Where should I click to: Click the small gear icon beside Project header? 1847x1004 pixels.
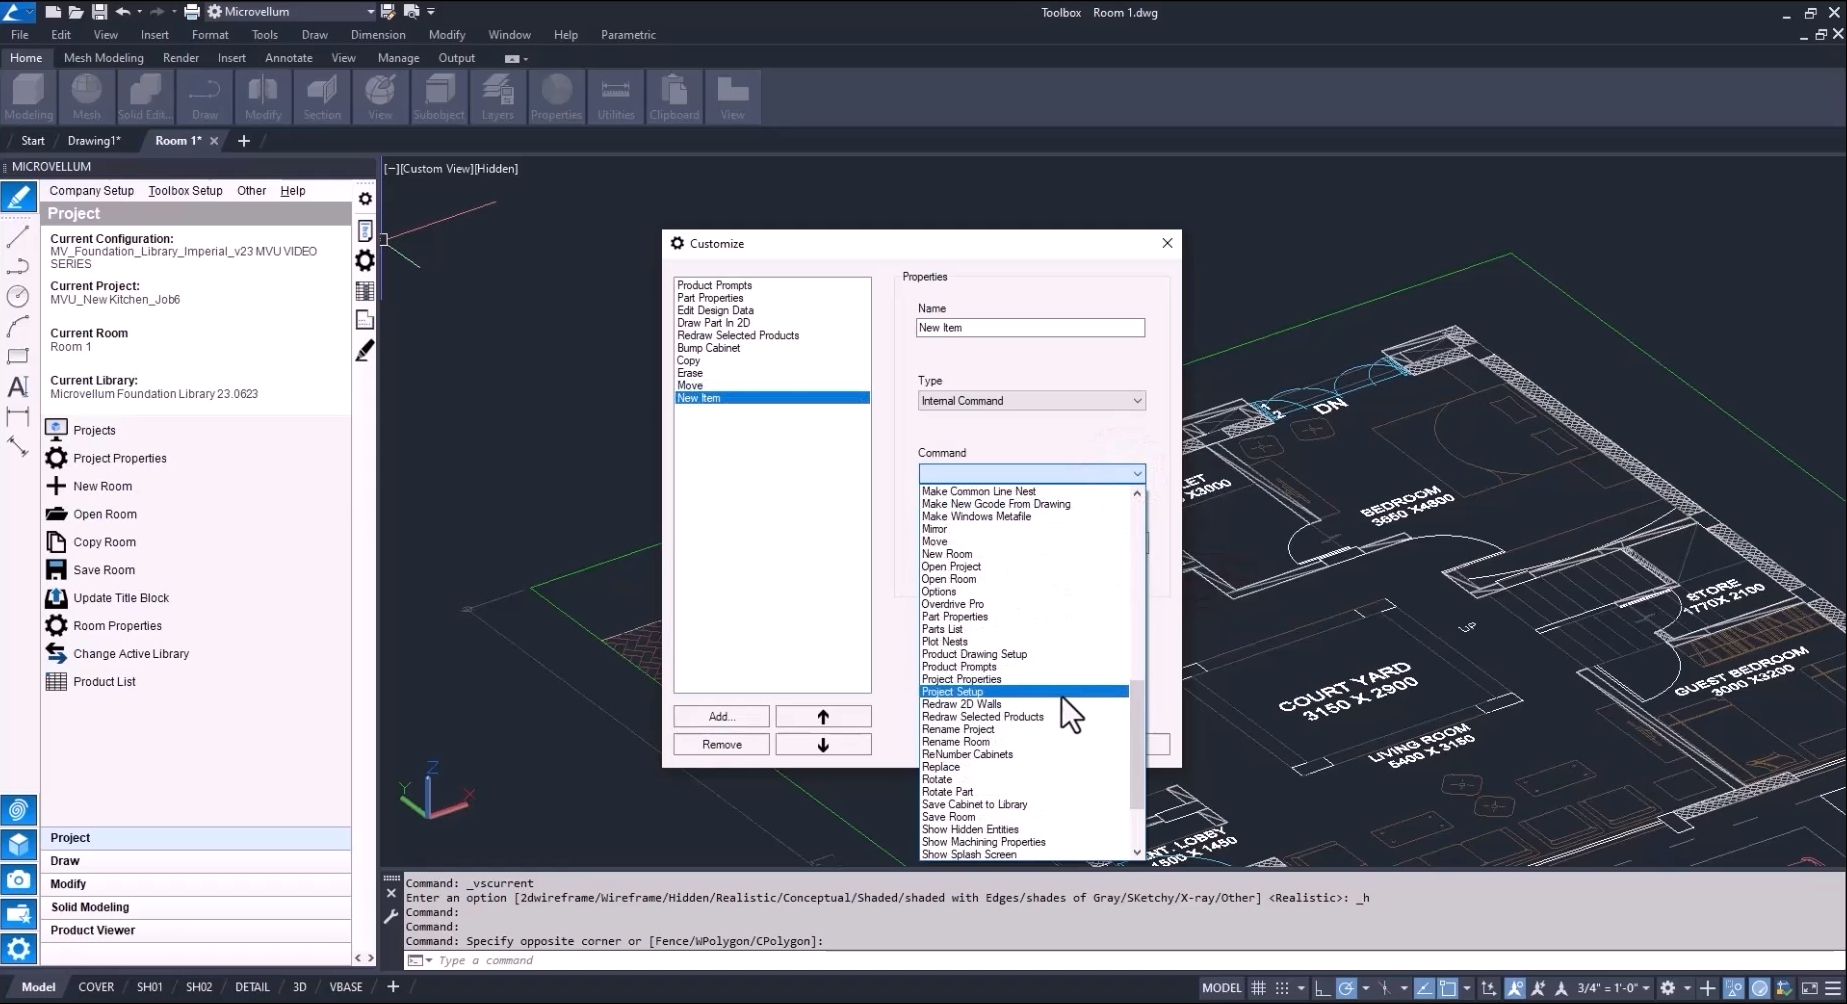(x=365, y=199)
